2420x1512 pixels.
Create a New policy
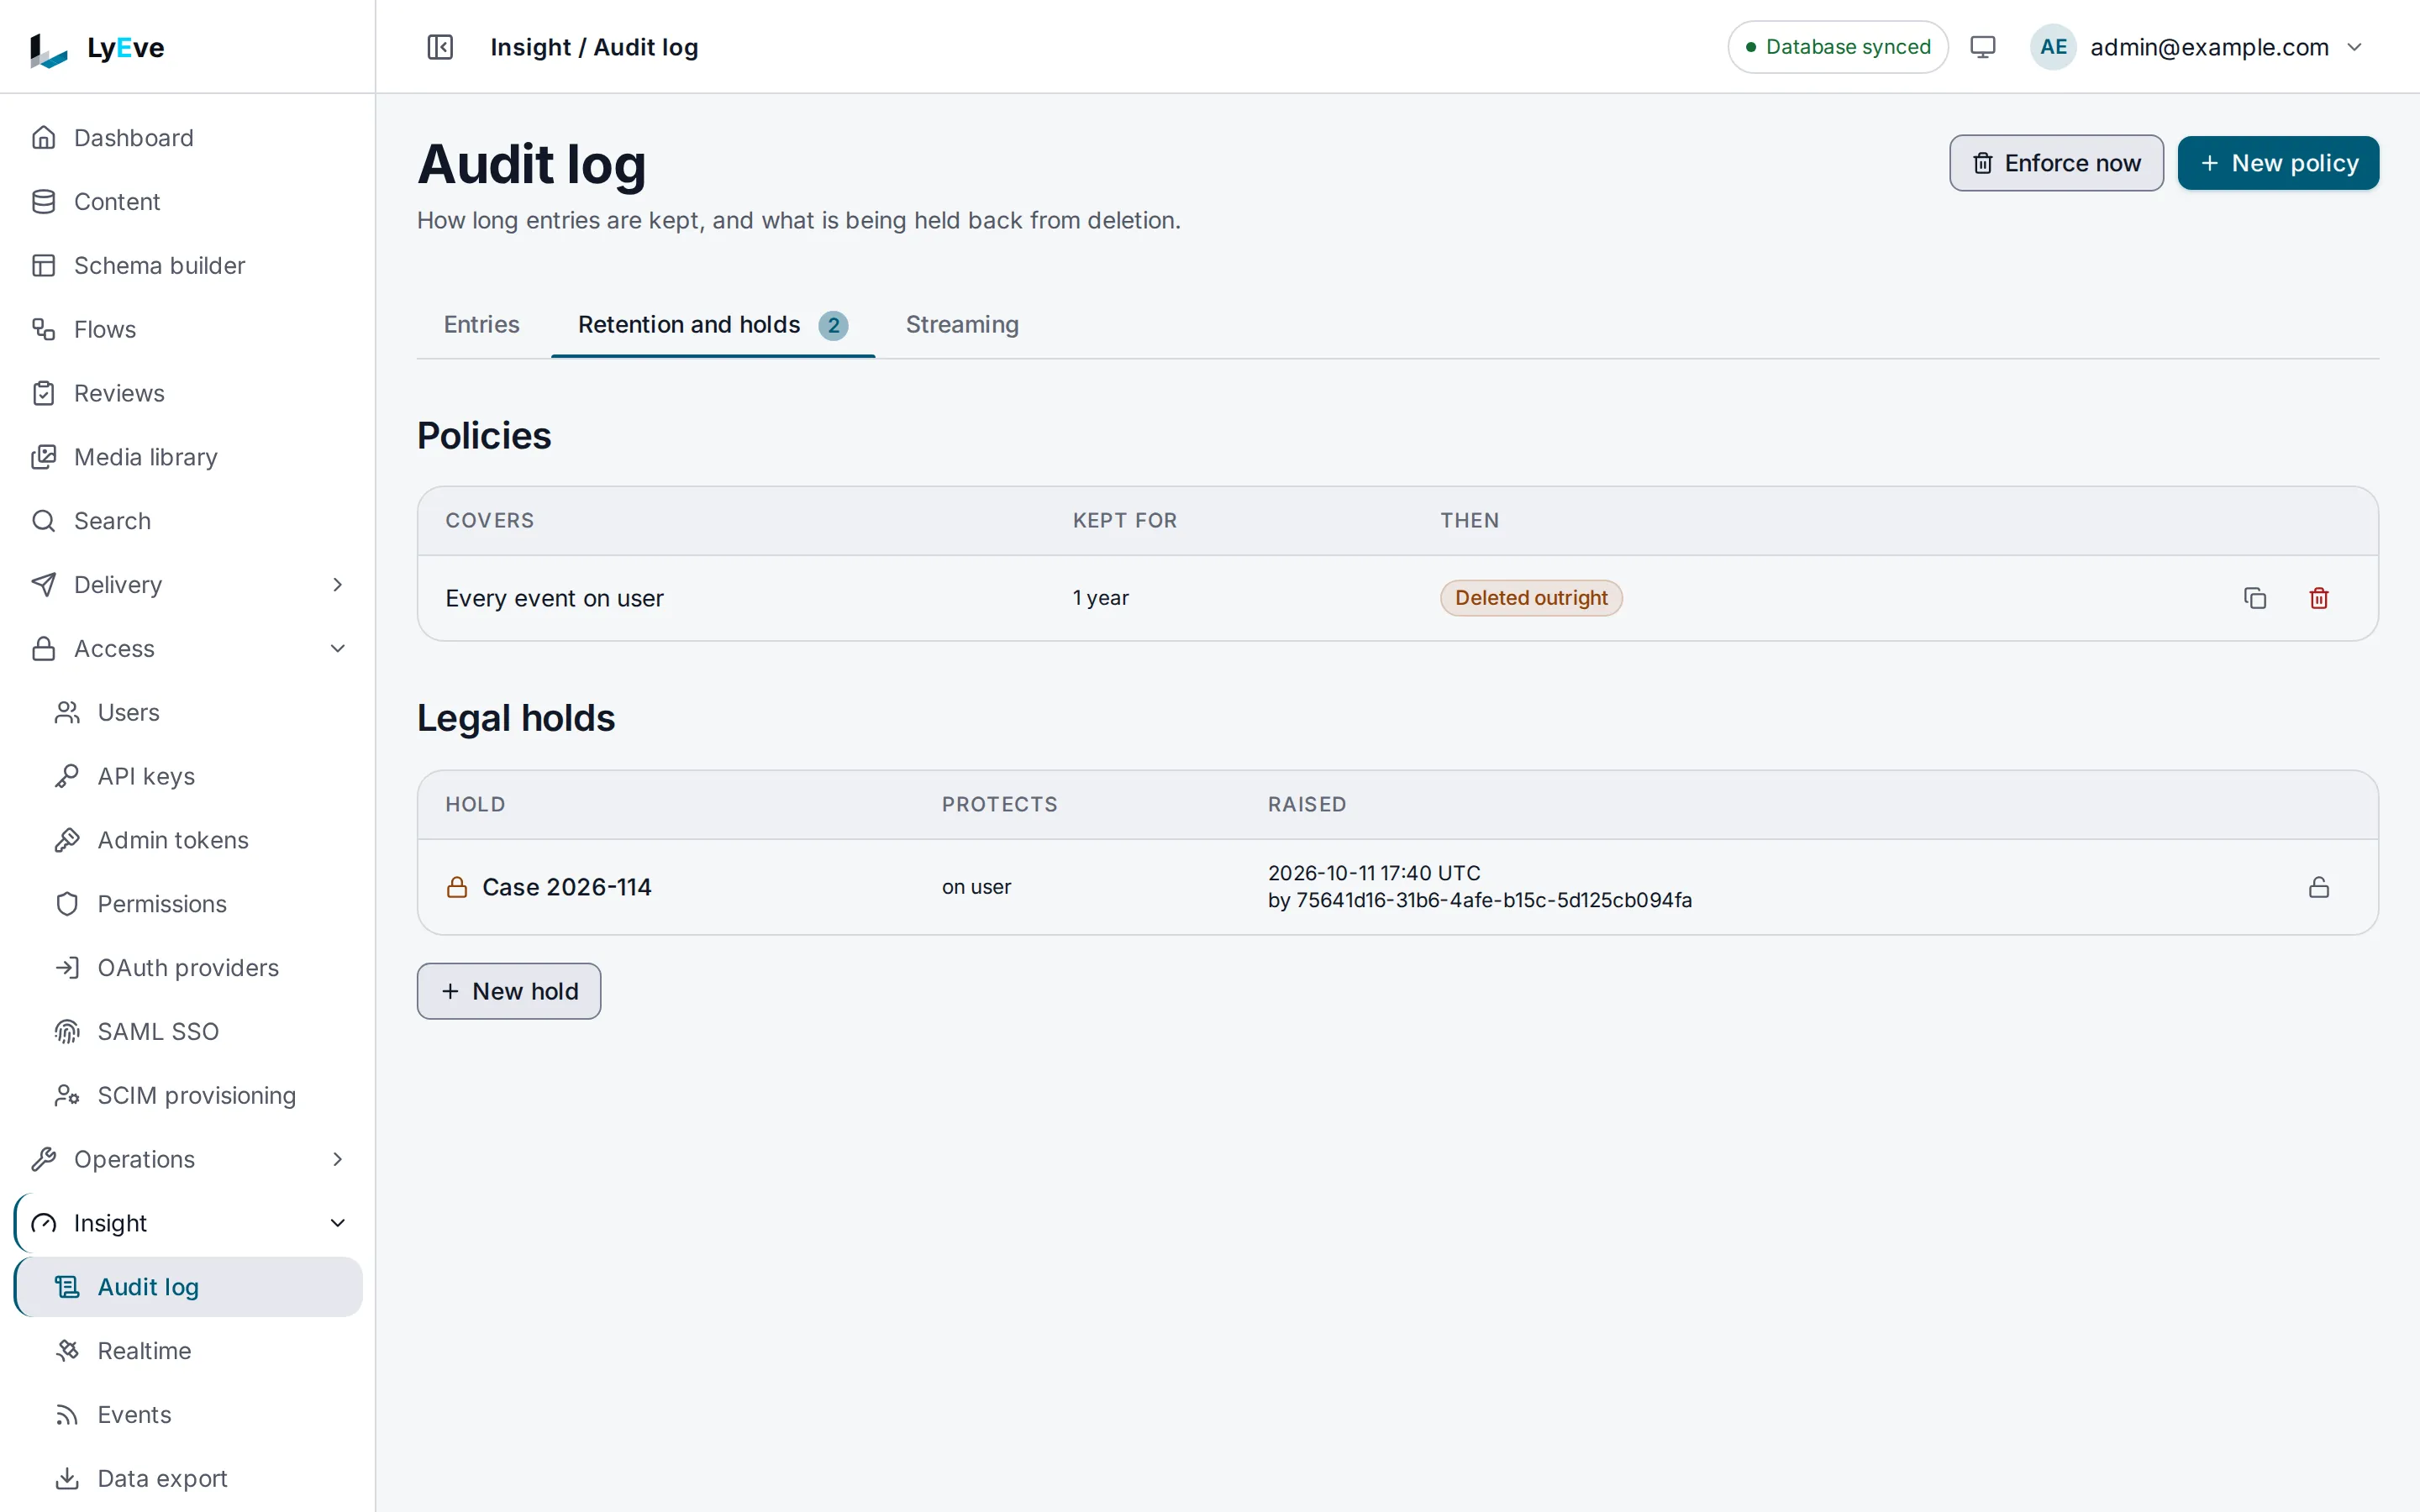(2278, 163)
